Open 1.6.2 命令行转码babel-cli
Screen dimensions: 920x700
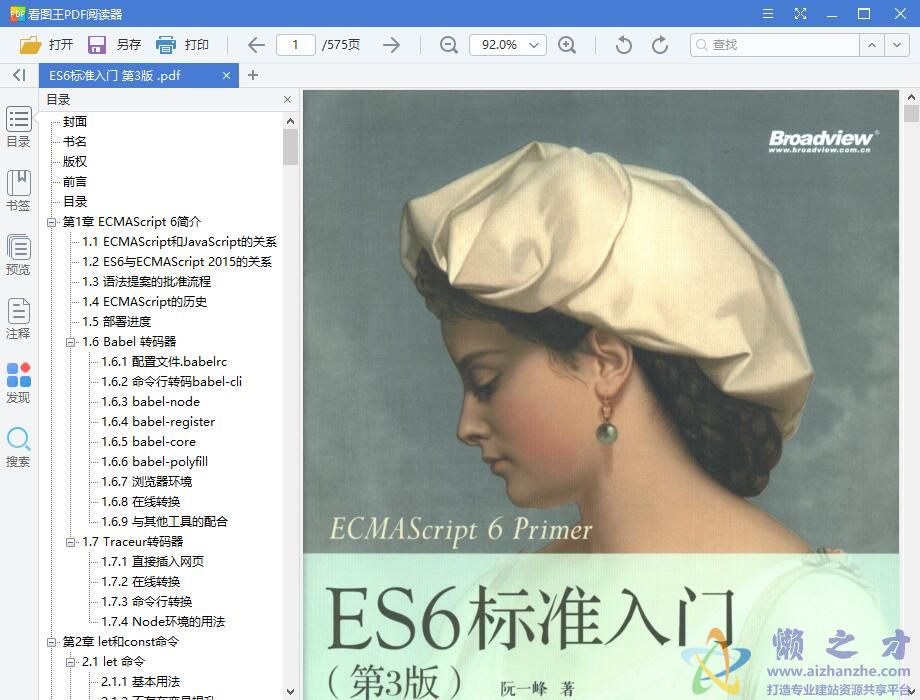coord(172,381)
